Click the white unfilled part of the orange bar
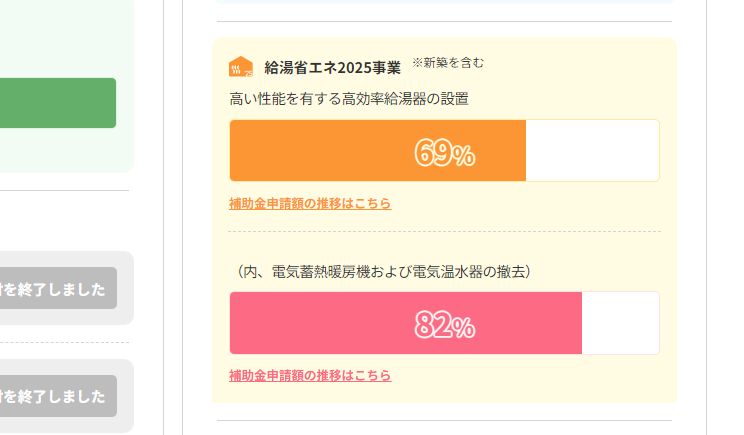 pos(592,151)
